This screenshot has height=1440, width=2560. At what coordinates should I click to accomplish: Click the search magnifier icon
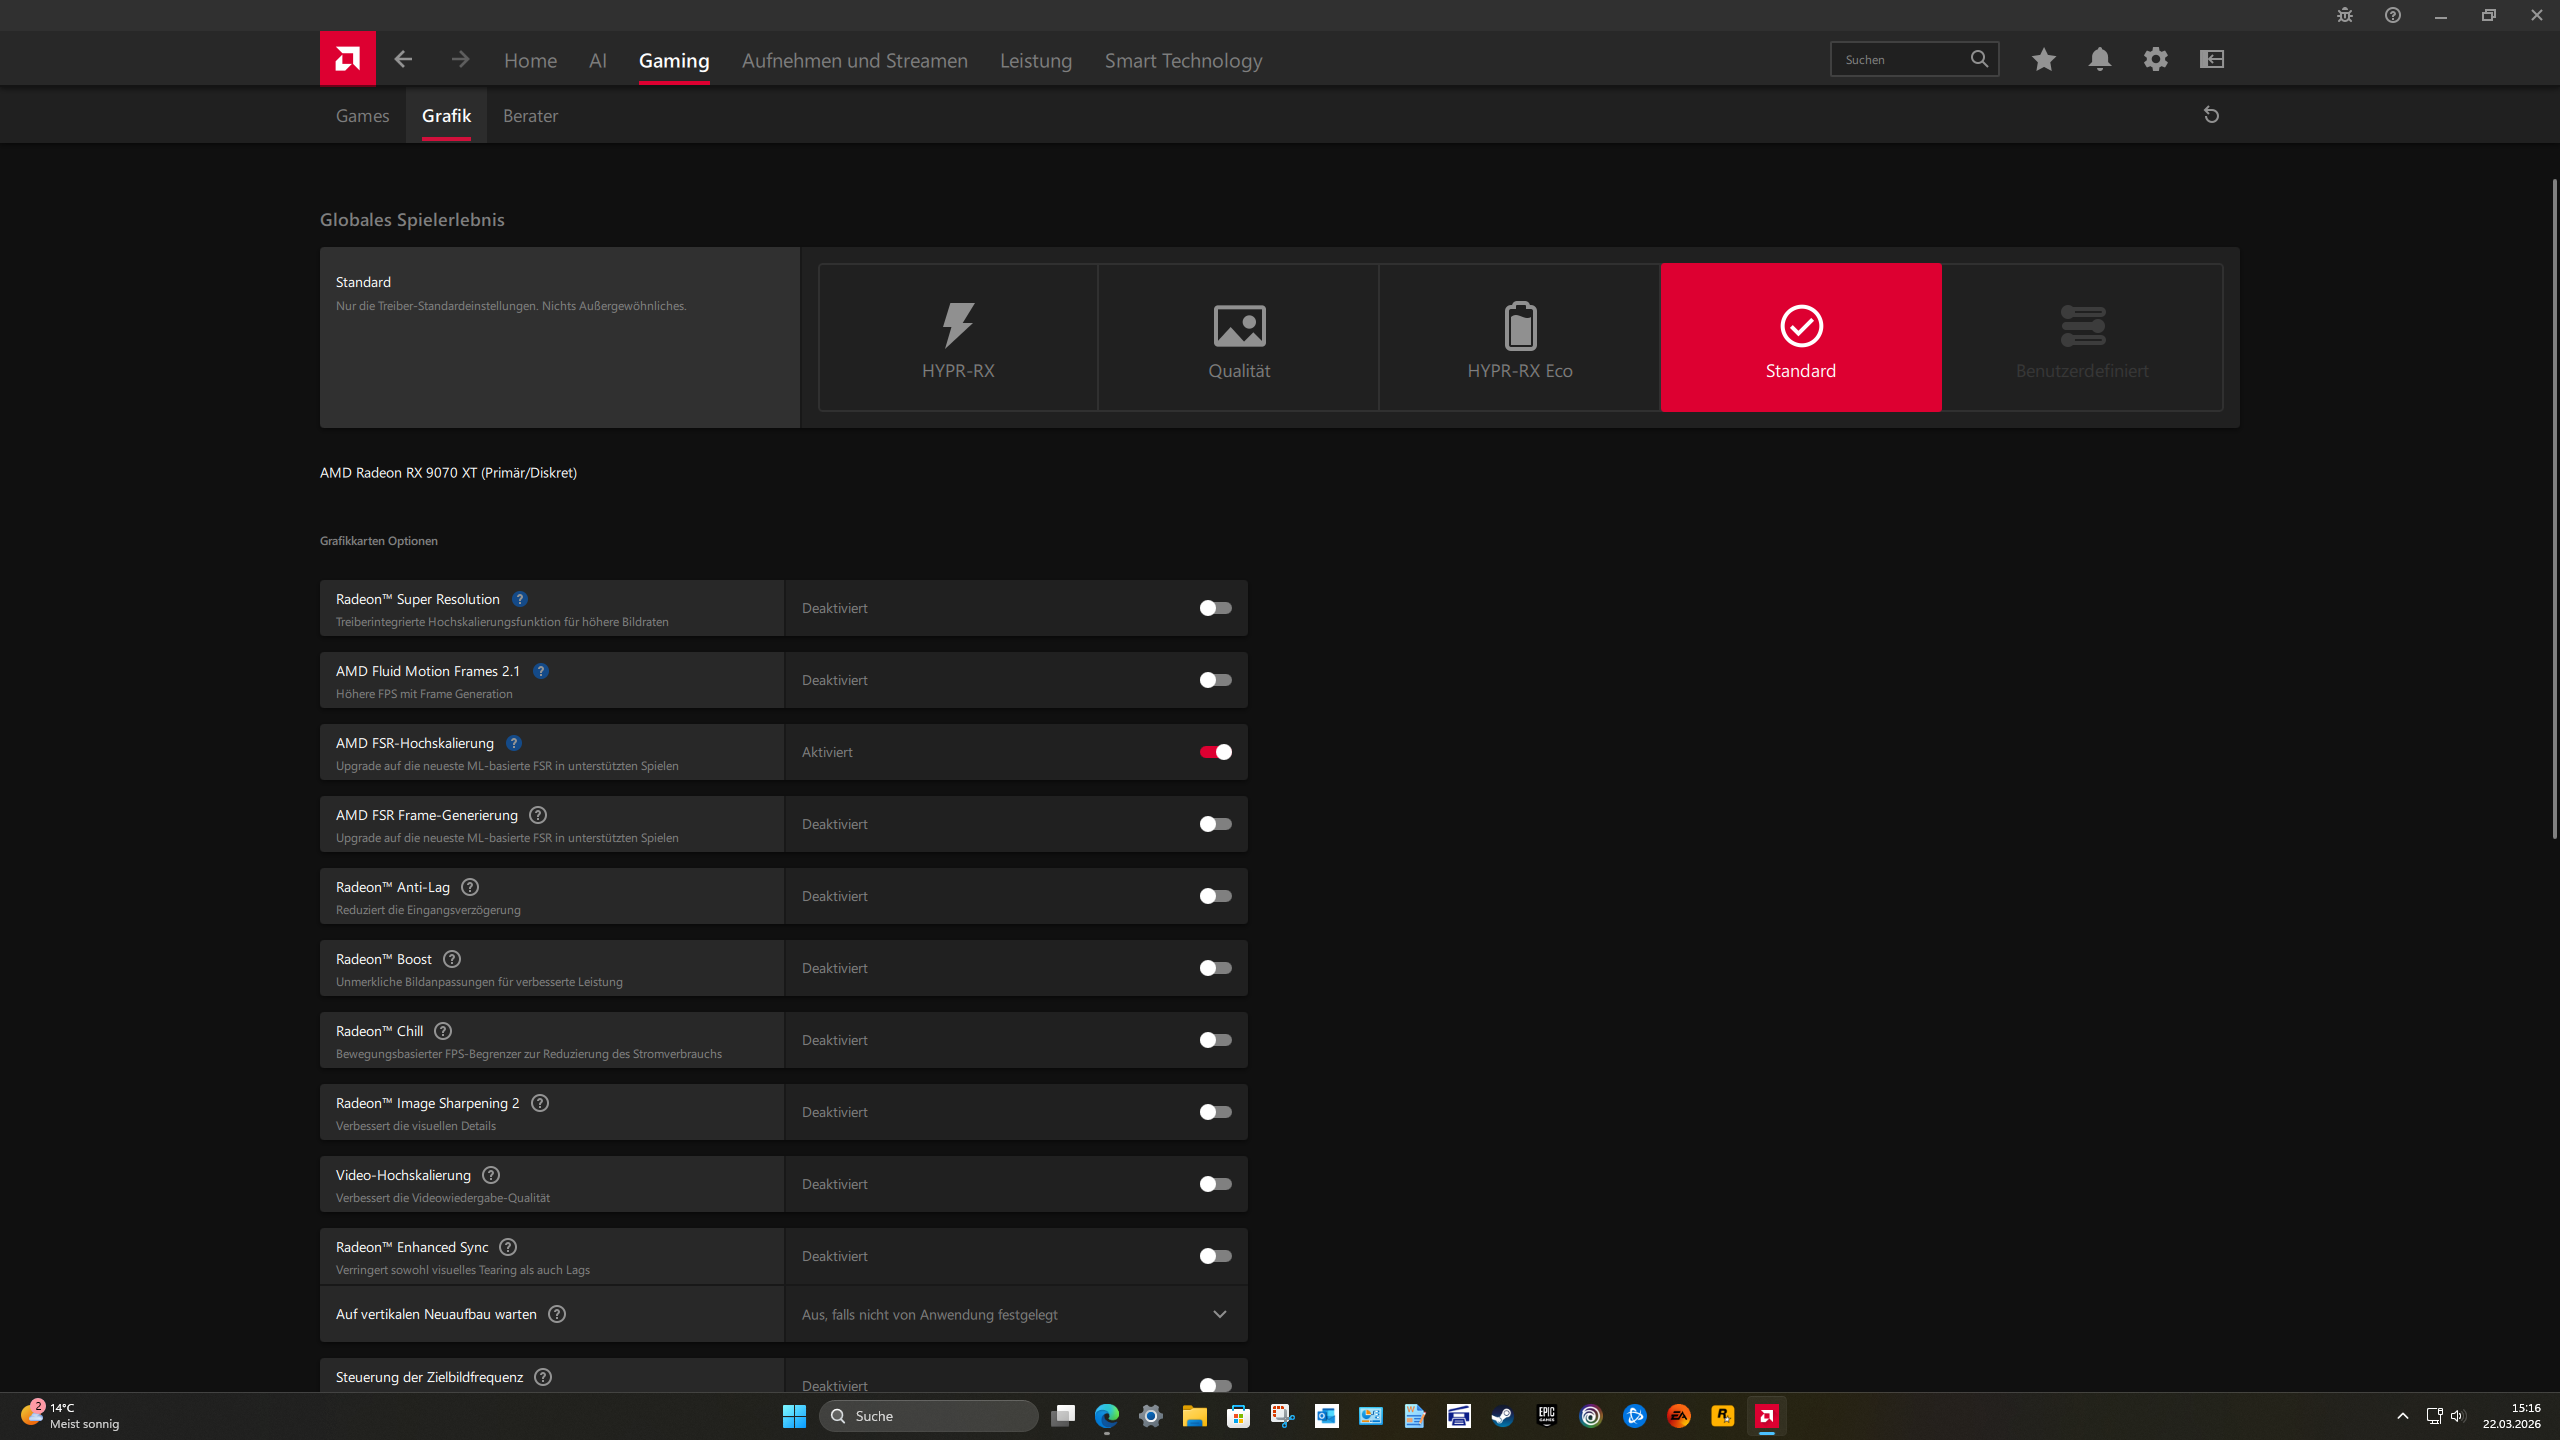(1979, 59)
